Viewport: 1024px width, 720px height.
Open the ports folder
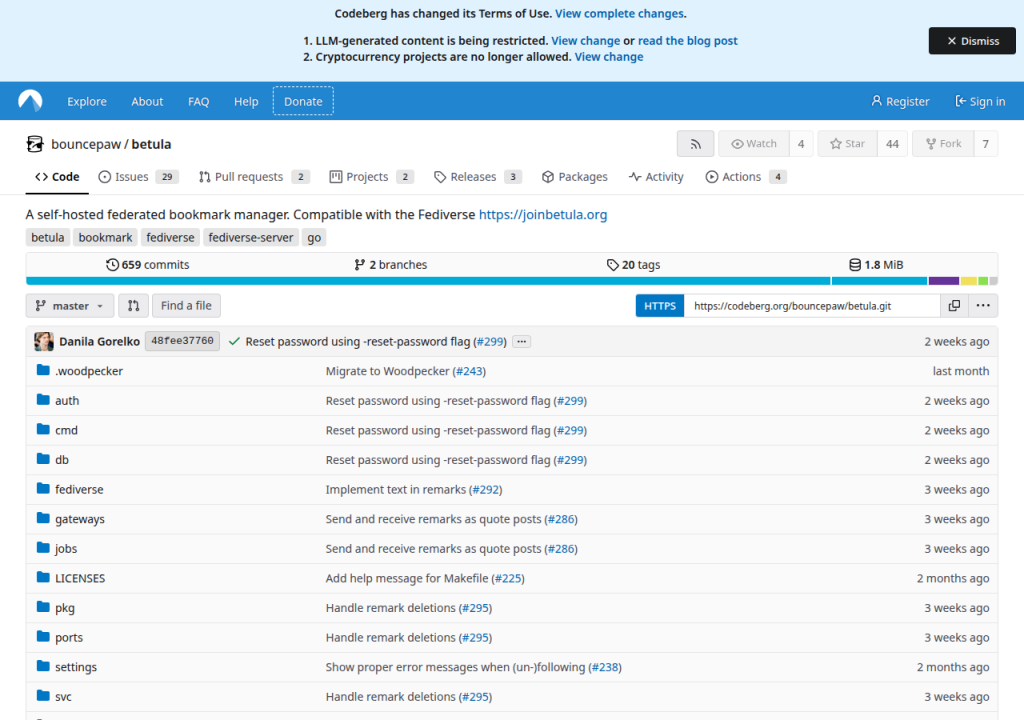coord(69,638)
